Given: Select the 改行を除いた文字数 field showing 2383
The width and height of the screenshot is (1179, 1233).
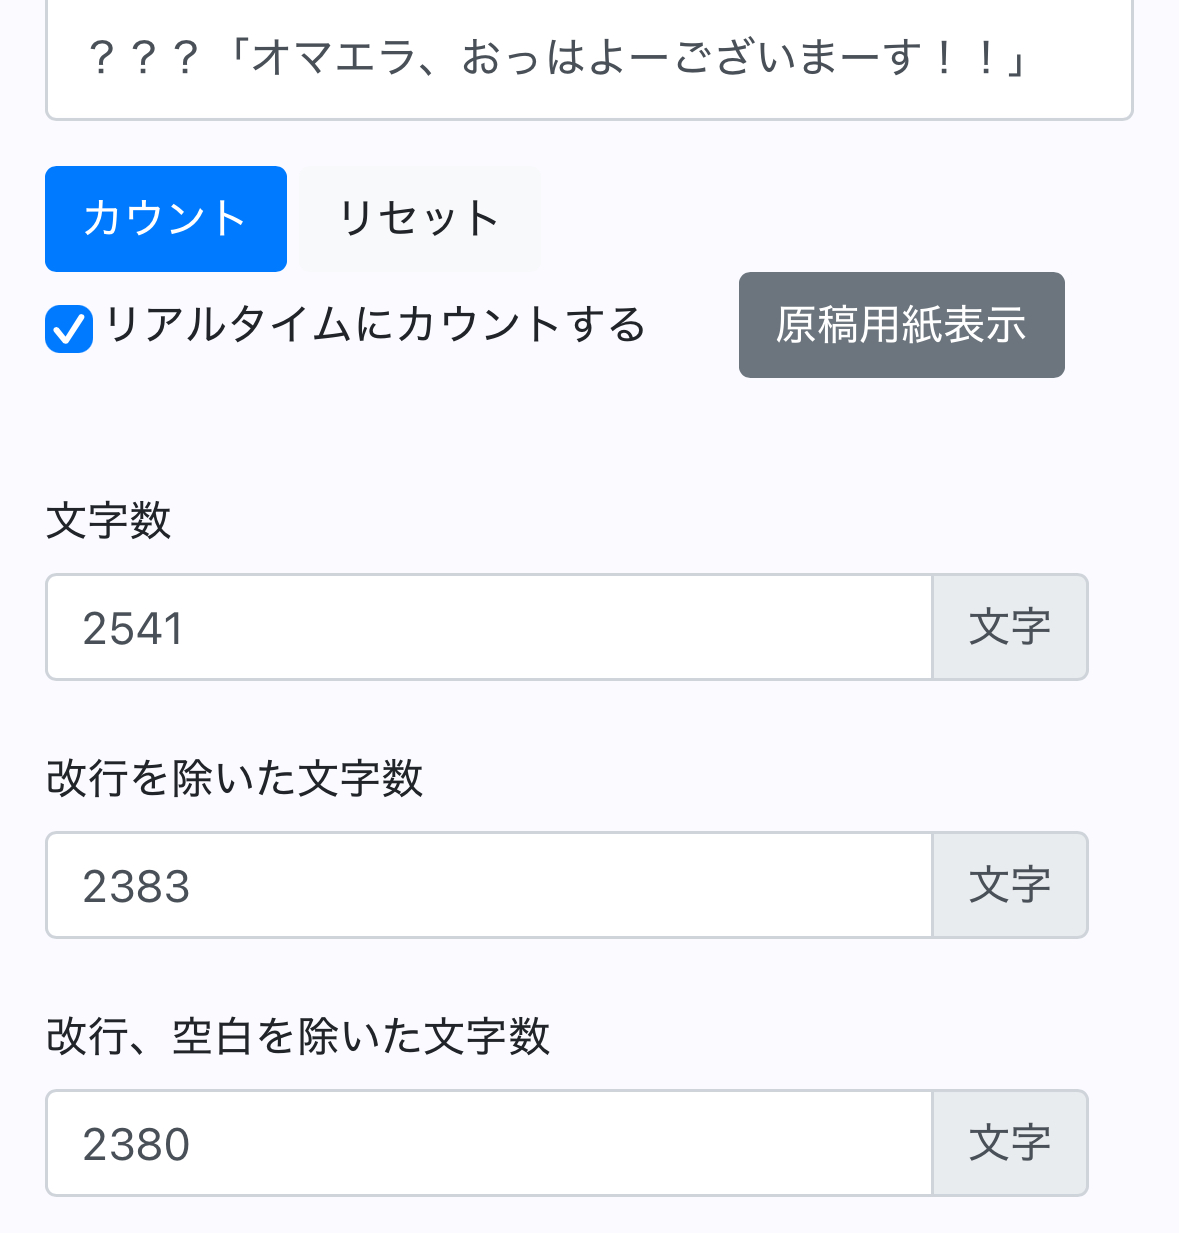Looking at the screenshot, I should pos(489,886).
